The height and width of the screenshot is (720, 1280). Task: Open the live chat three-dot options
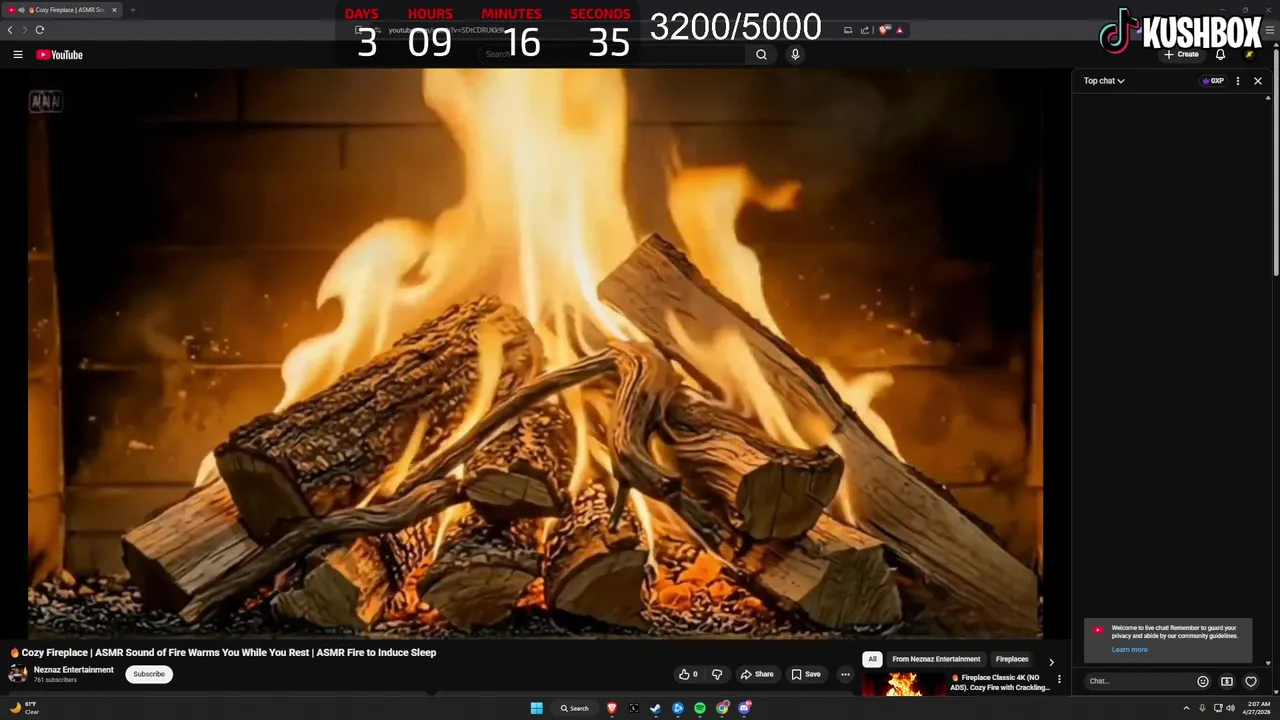(x=1238, y=81)
